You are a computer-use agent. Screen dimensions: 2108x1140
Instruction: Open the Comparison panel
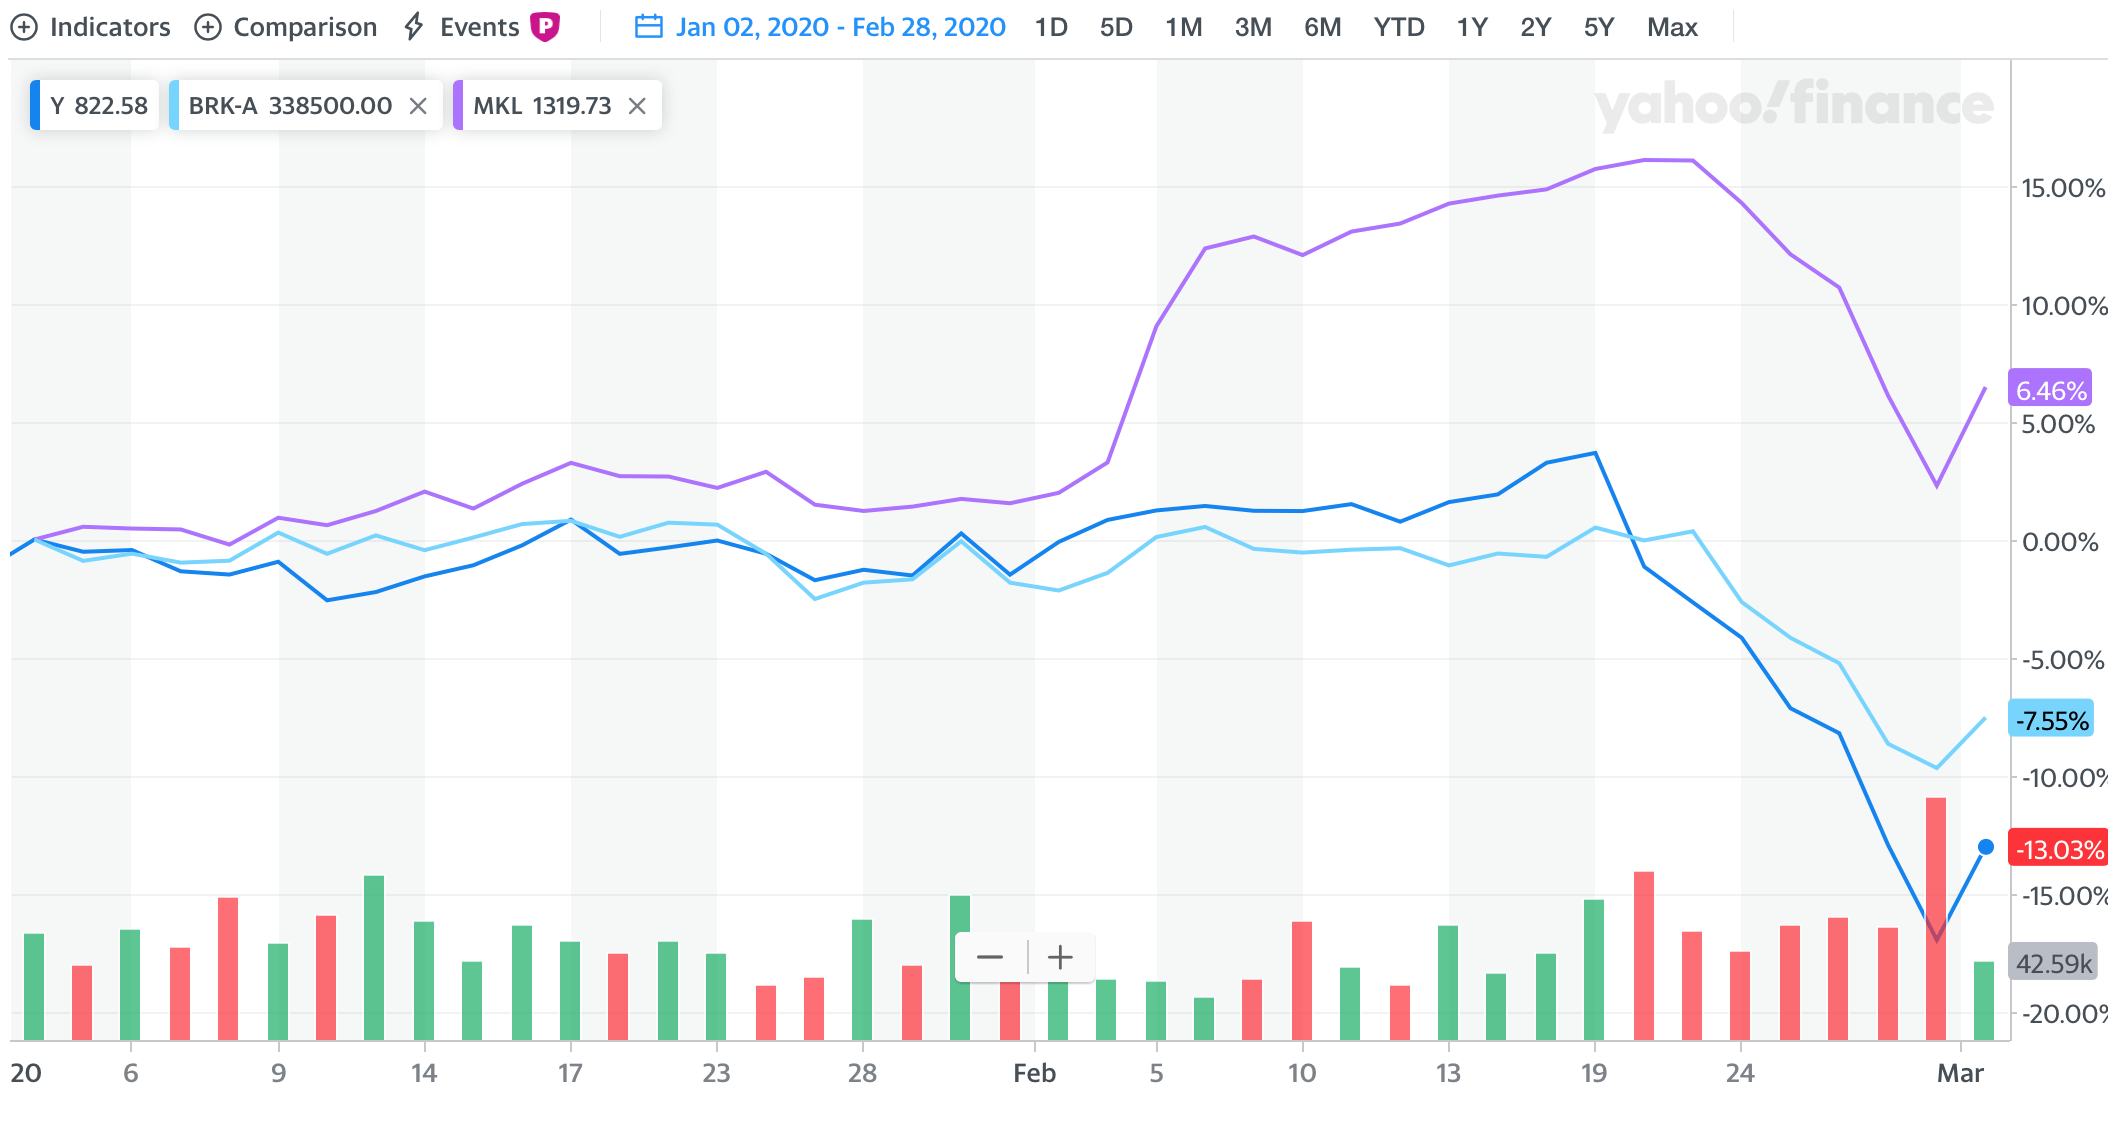[286, 27]
